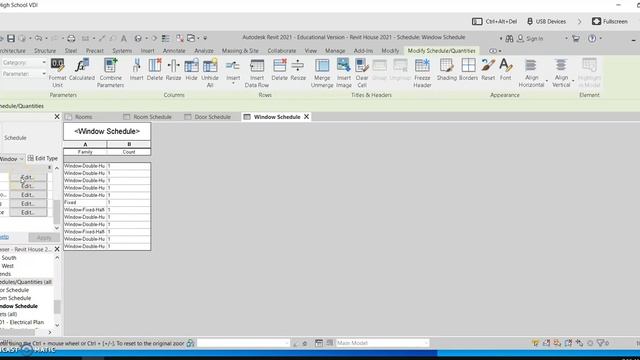Open the View ribbon tab

[x=311, y=51]
